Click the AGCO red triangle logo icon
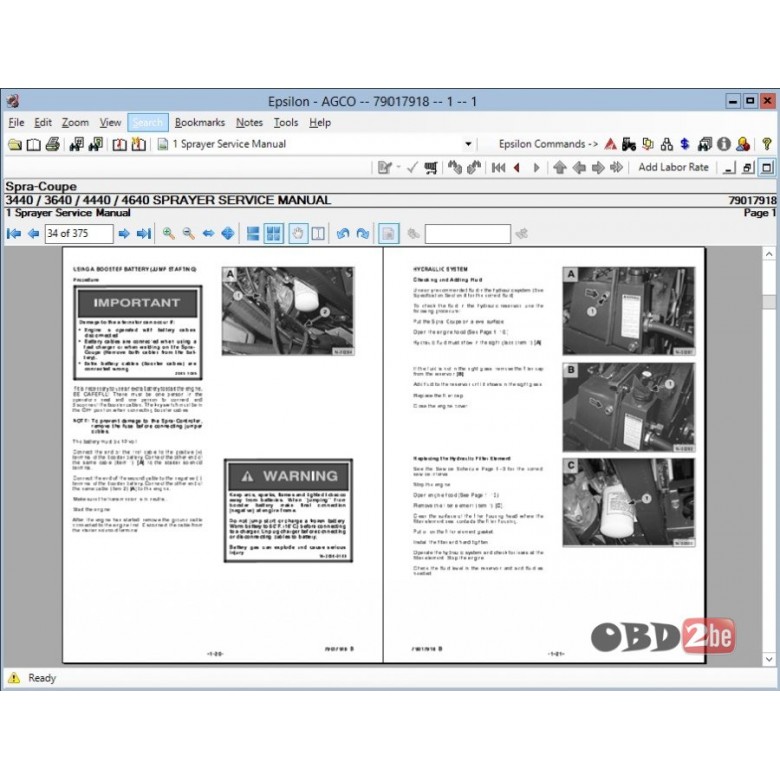The width and height of the screenshot is (780, 780). pyautogui.click(x=611, y=144)
